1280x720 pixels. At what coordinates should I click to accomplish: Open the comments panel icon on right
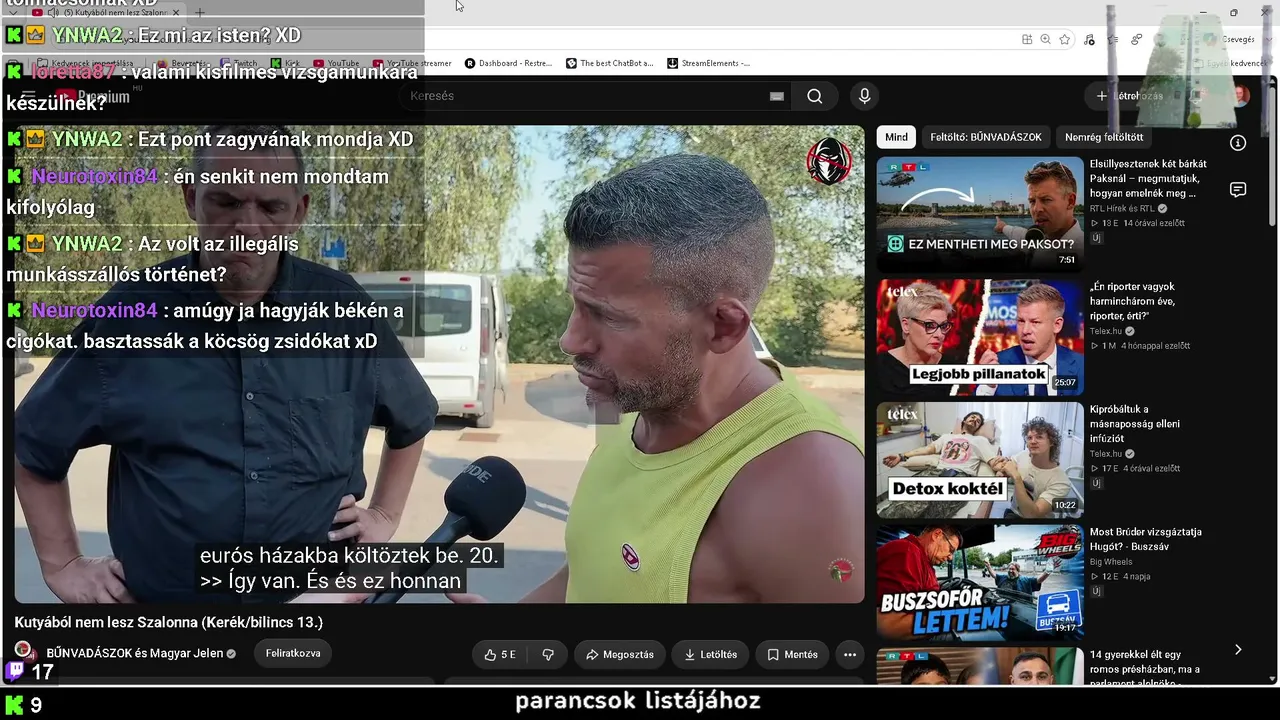click(1238, 190)
